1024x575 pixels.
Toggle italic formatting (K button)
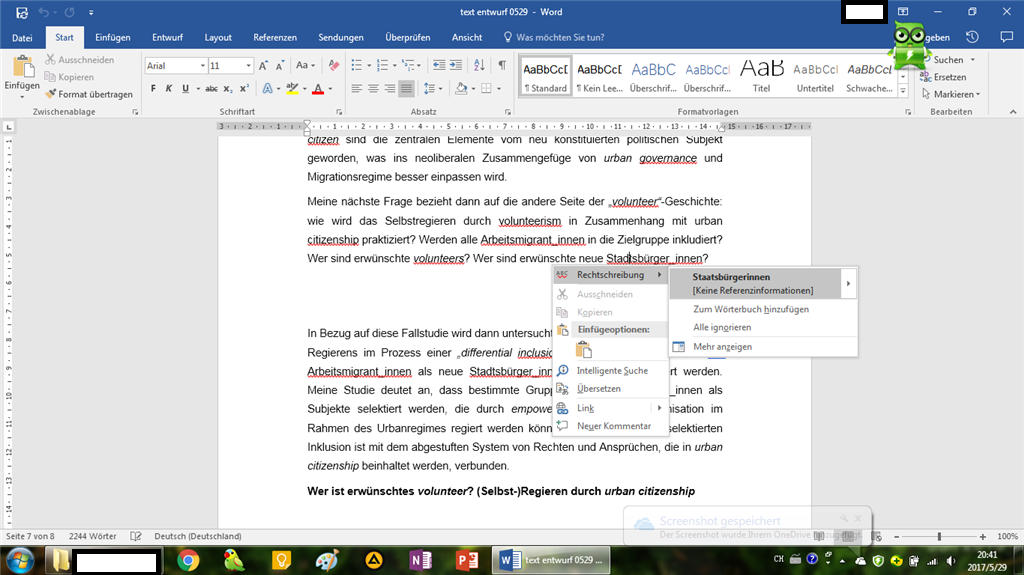[169, 89]
